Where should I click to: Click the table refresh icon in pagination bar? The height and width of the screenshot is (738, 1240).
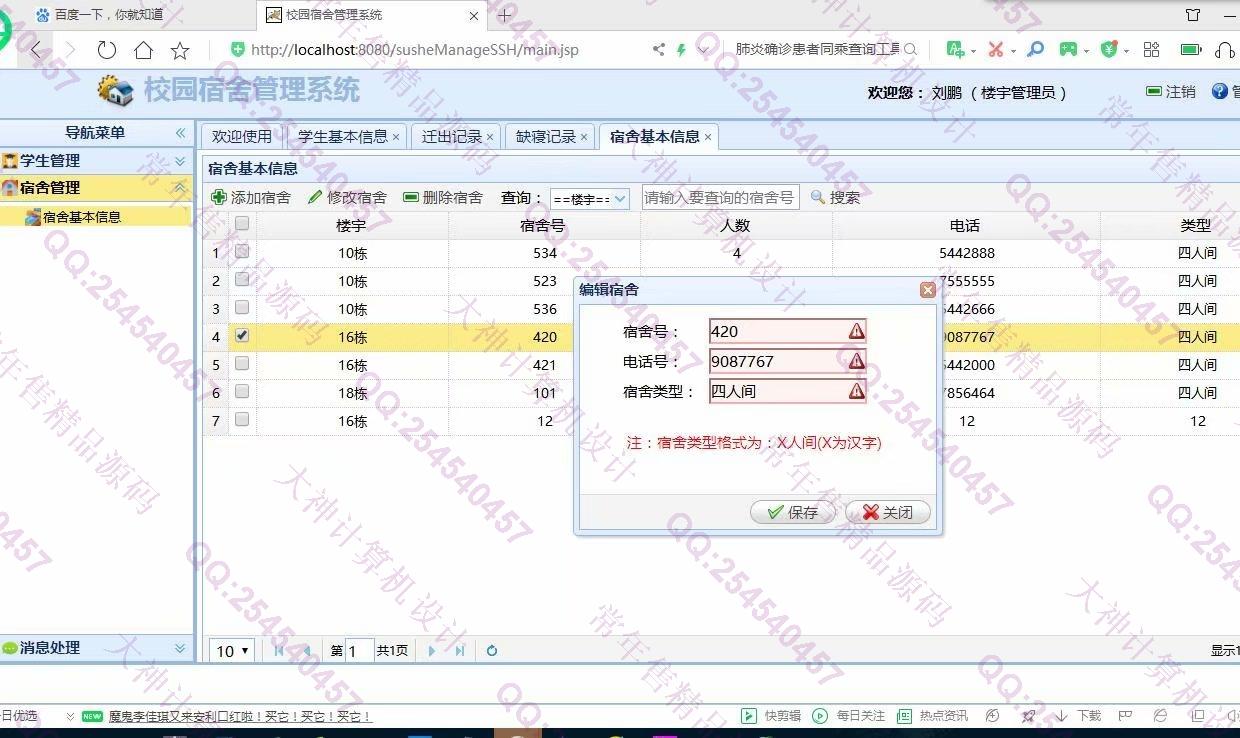[492, 651]
